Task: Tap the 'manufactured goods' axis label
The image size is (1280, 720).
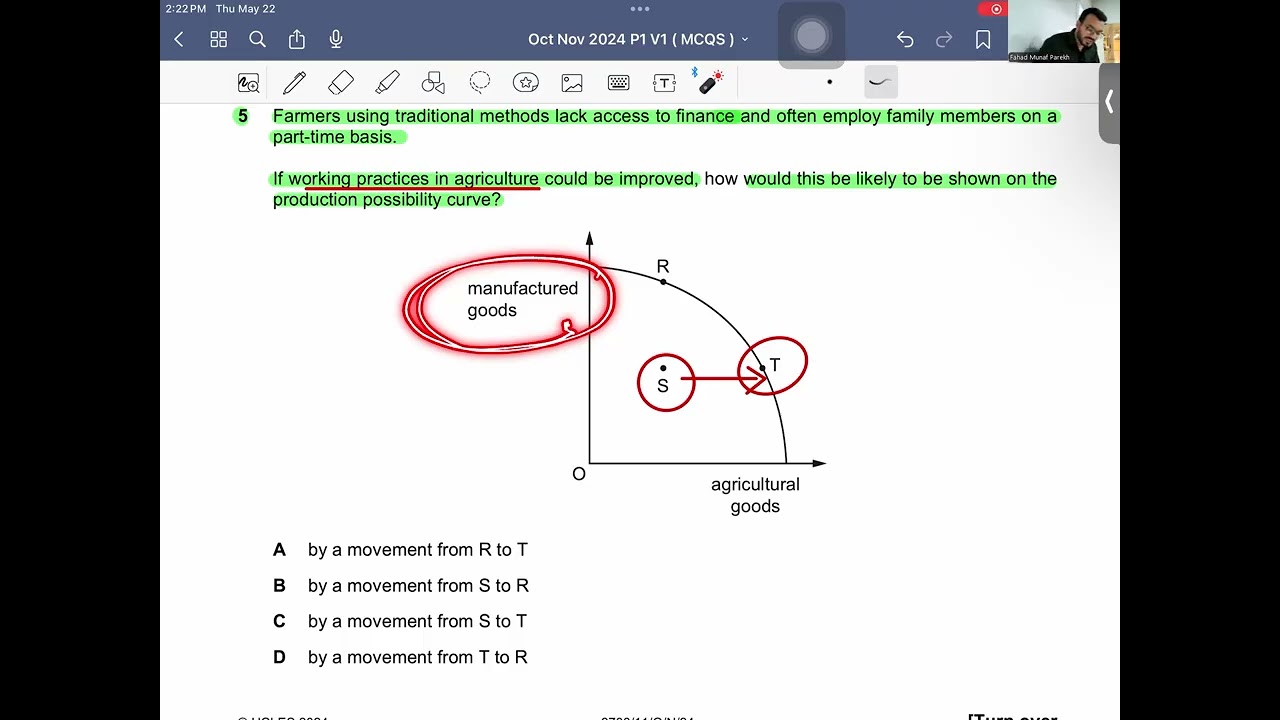Action: pos(522,299)
